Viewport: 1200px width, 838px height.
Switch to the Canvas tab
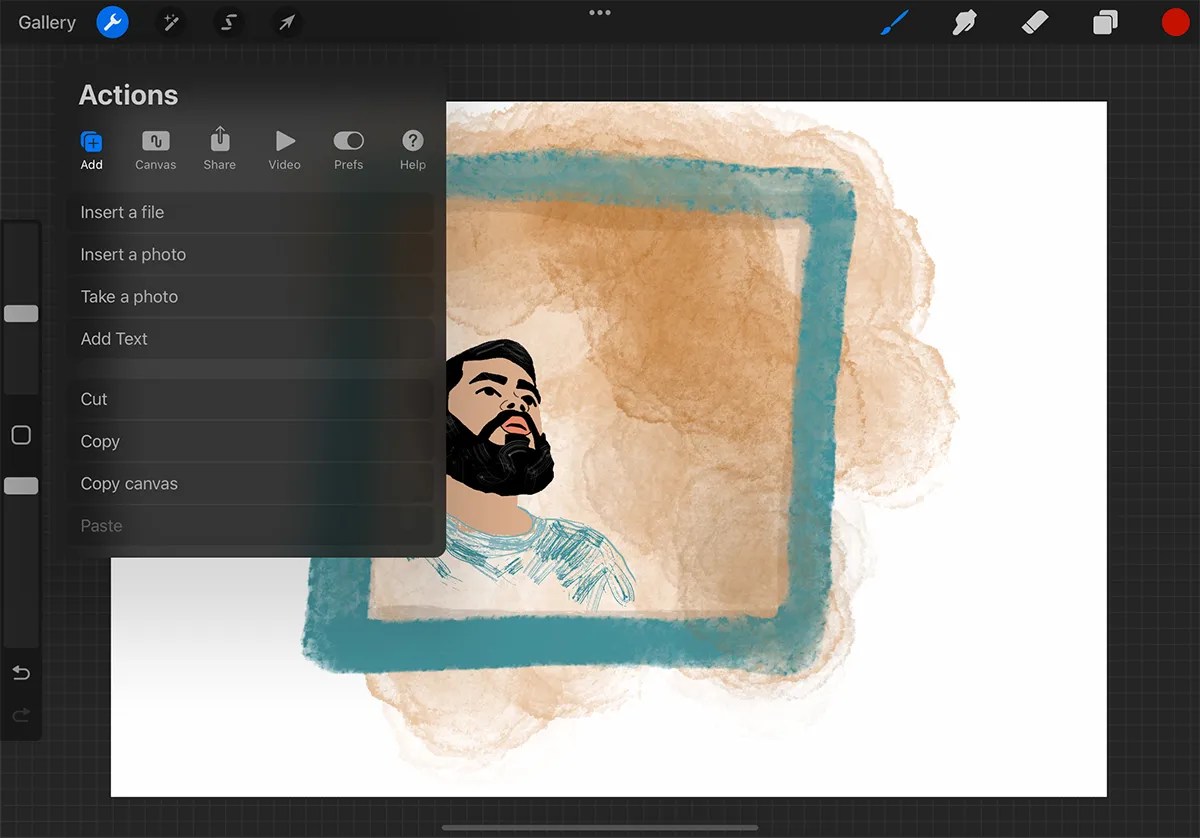(x=156, y=150)
